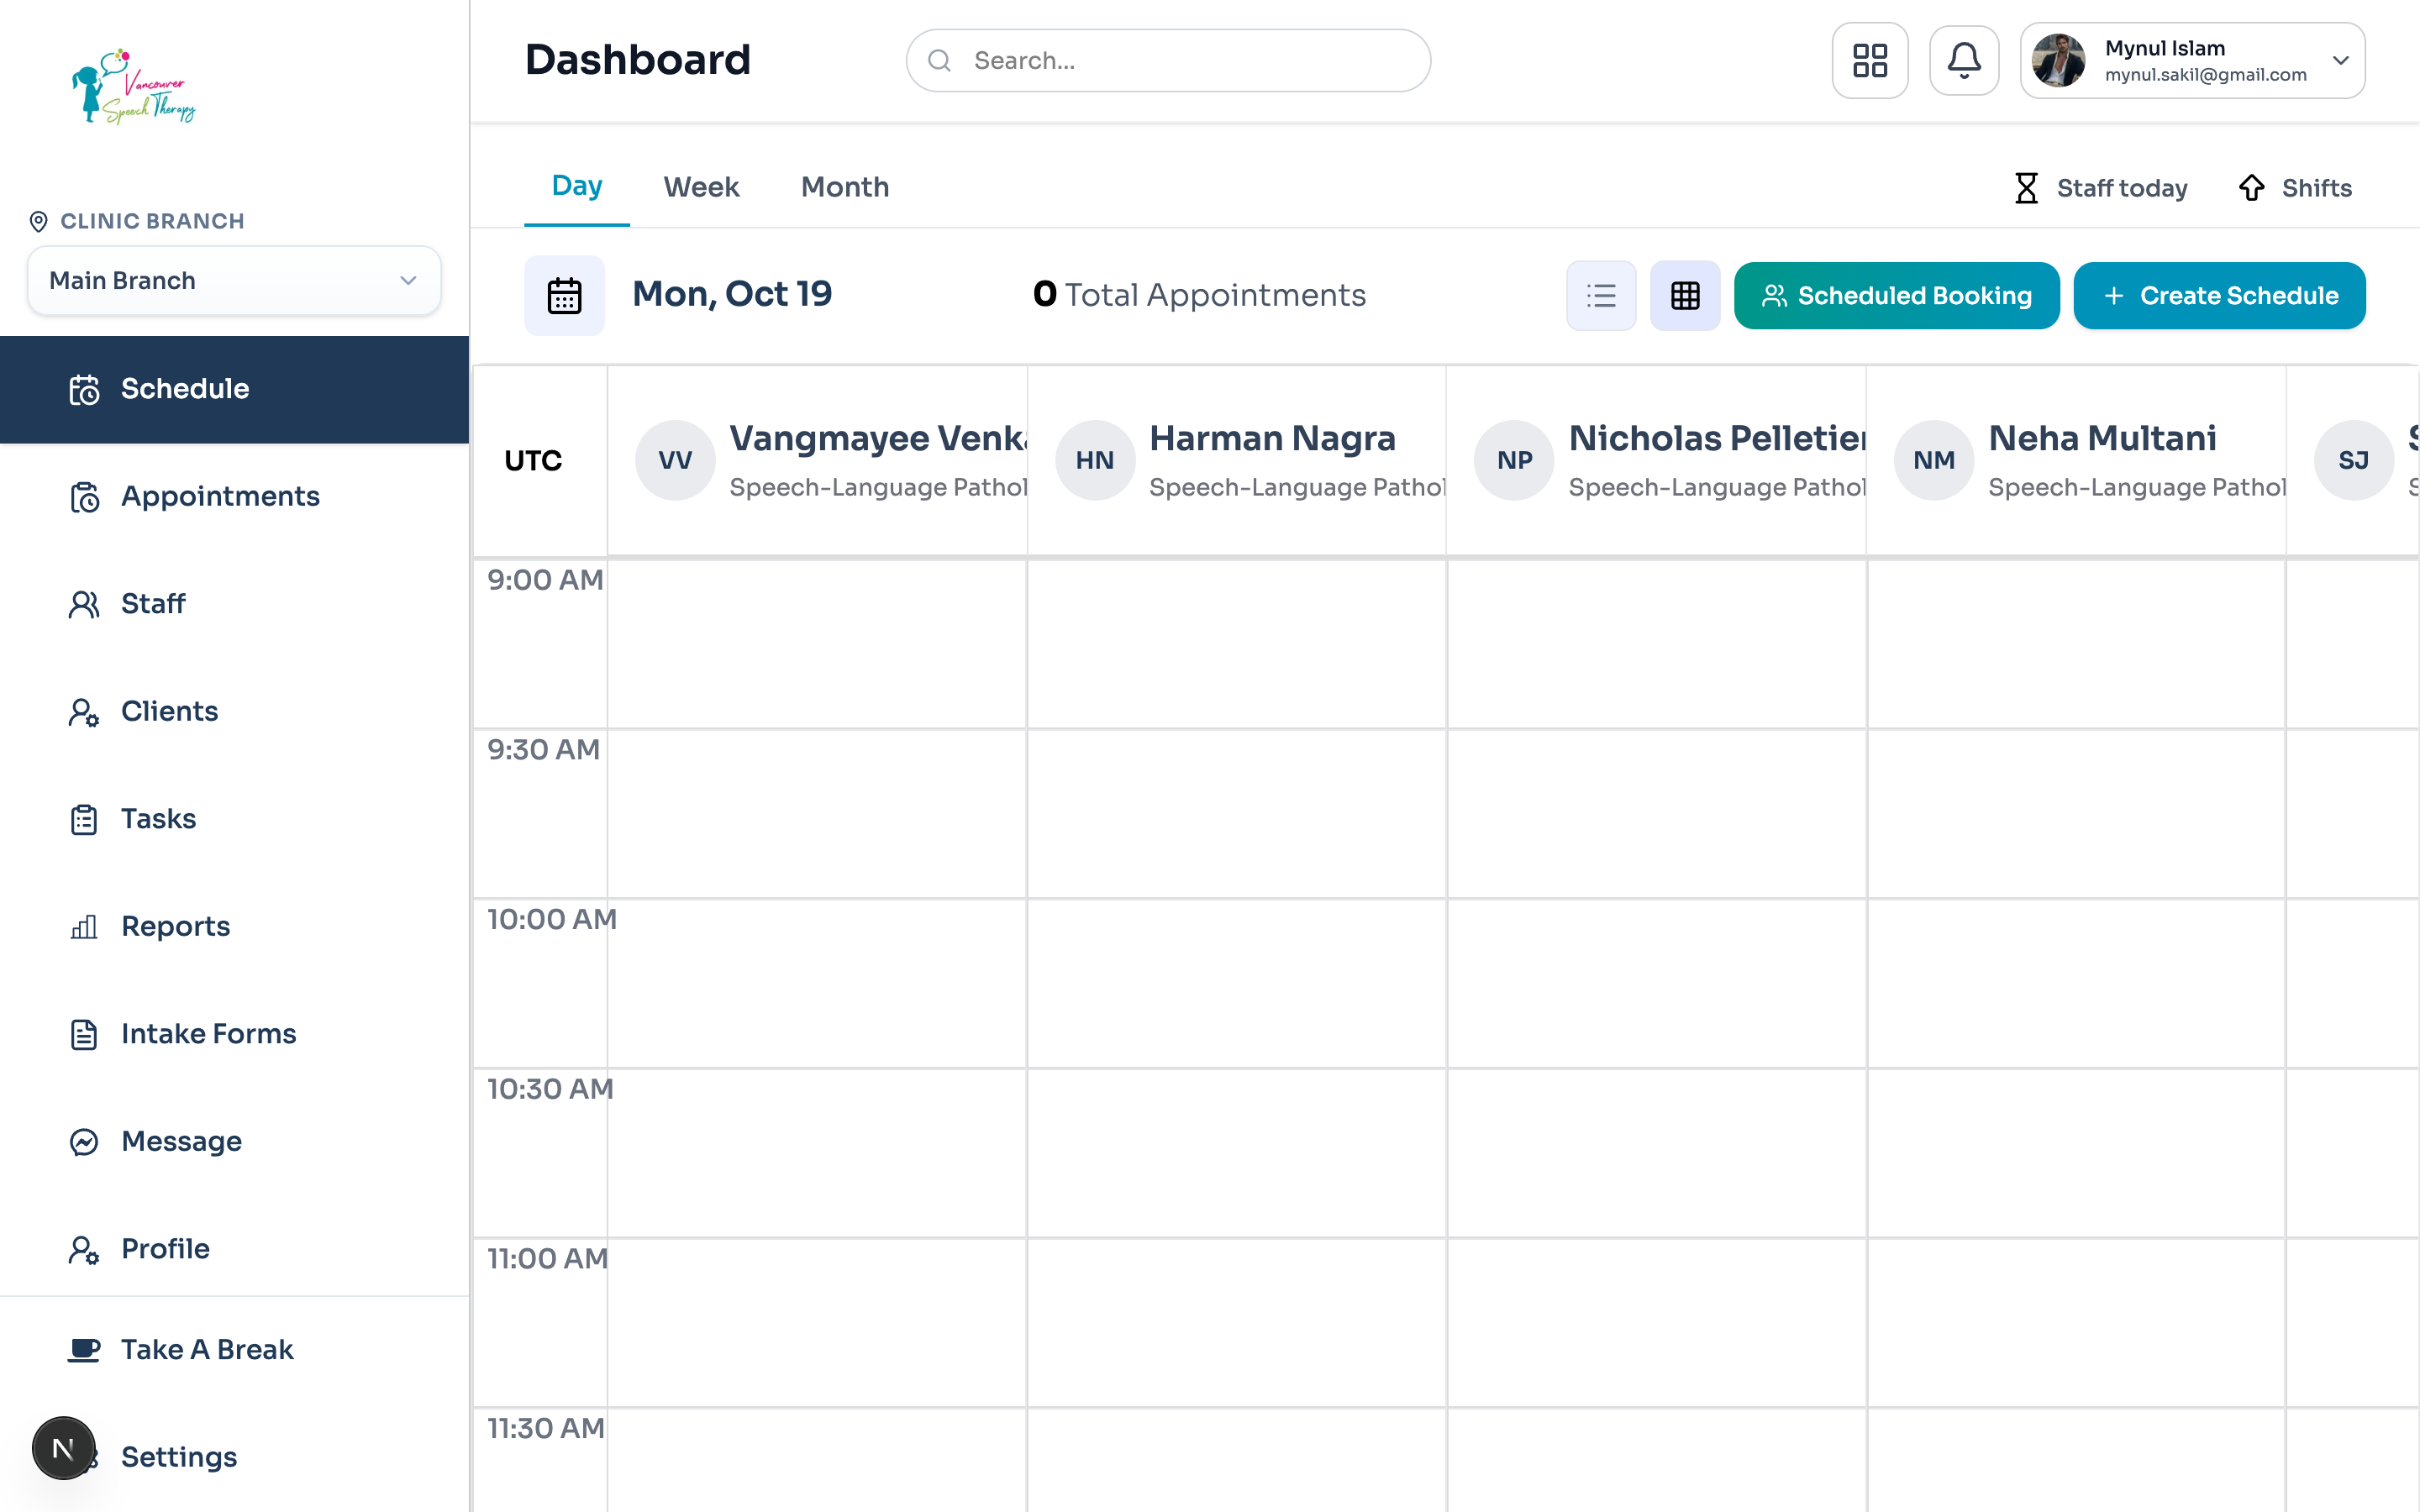Open Reports in the sidebar
The image size is (2420, 1512).
coord(234,927)
